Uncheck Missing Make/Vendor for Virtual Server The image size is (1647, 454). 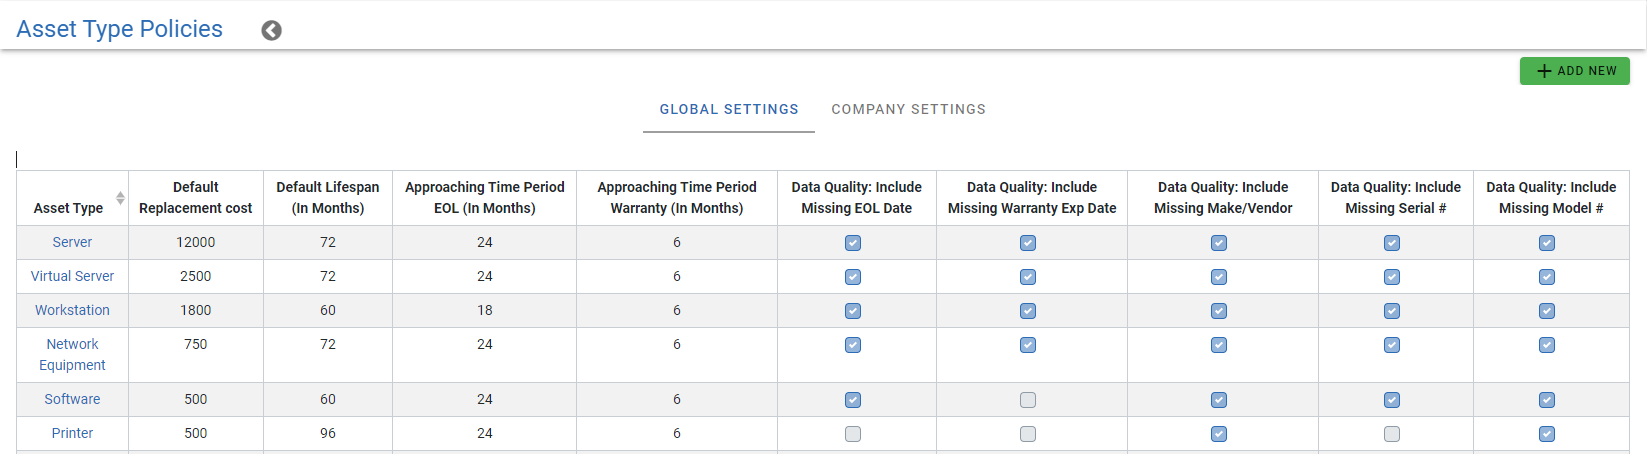click(x=1218, y=277)
